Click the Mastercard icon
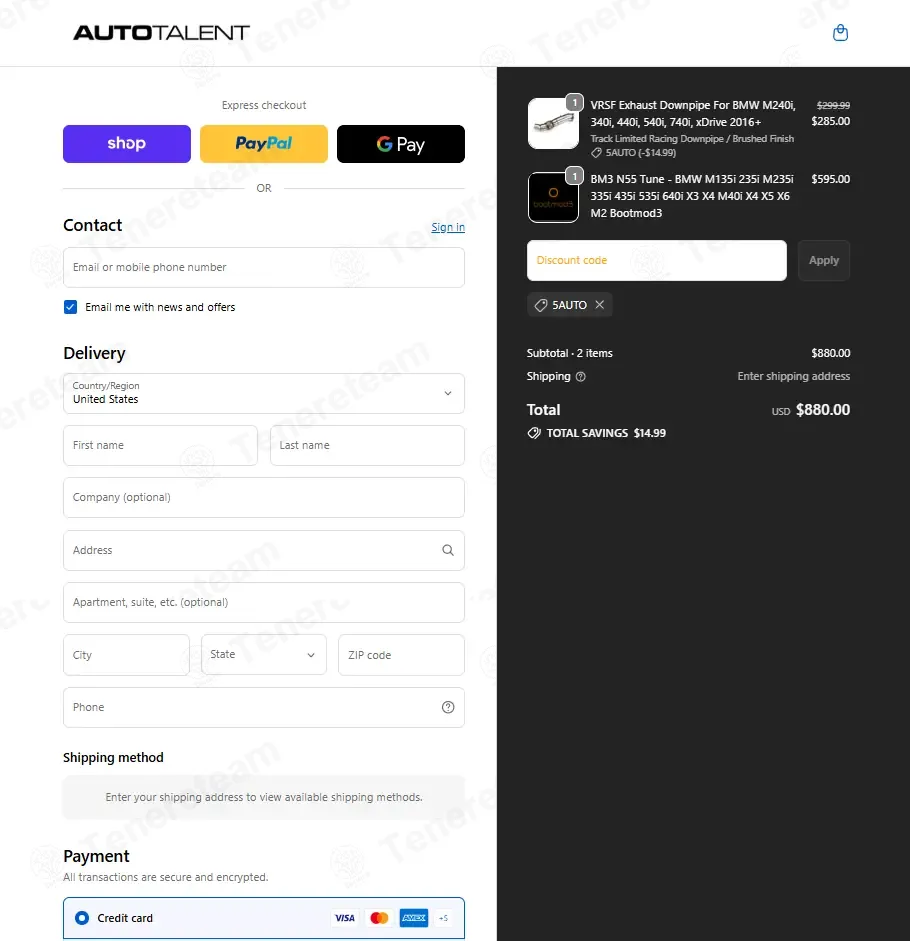 click(x=379, y=918)
